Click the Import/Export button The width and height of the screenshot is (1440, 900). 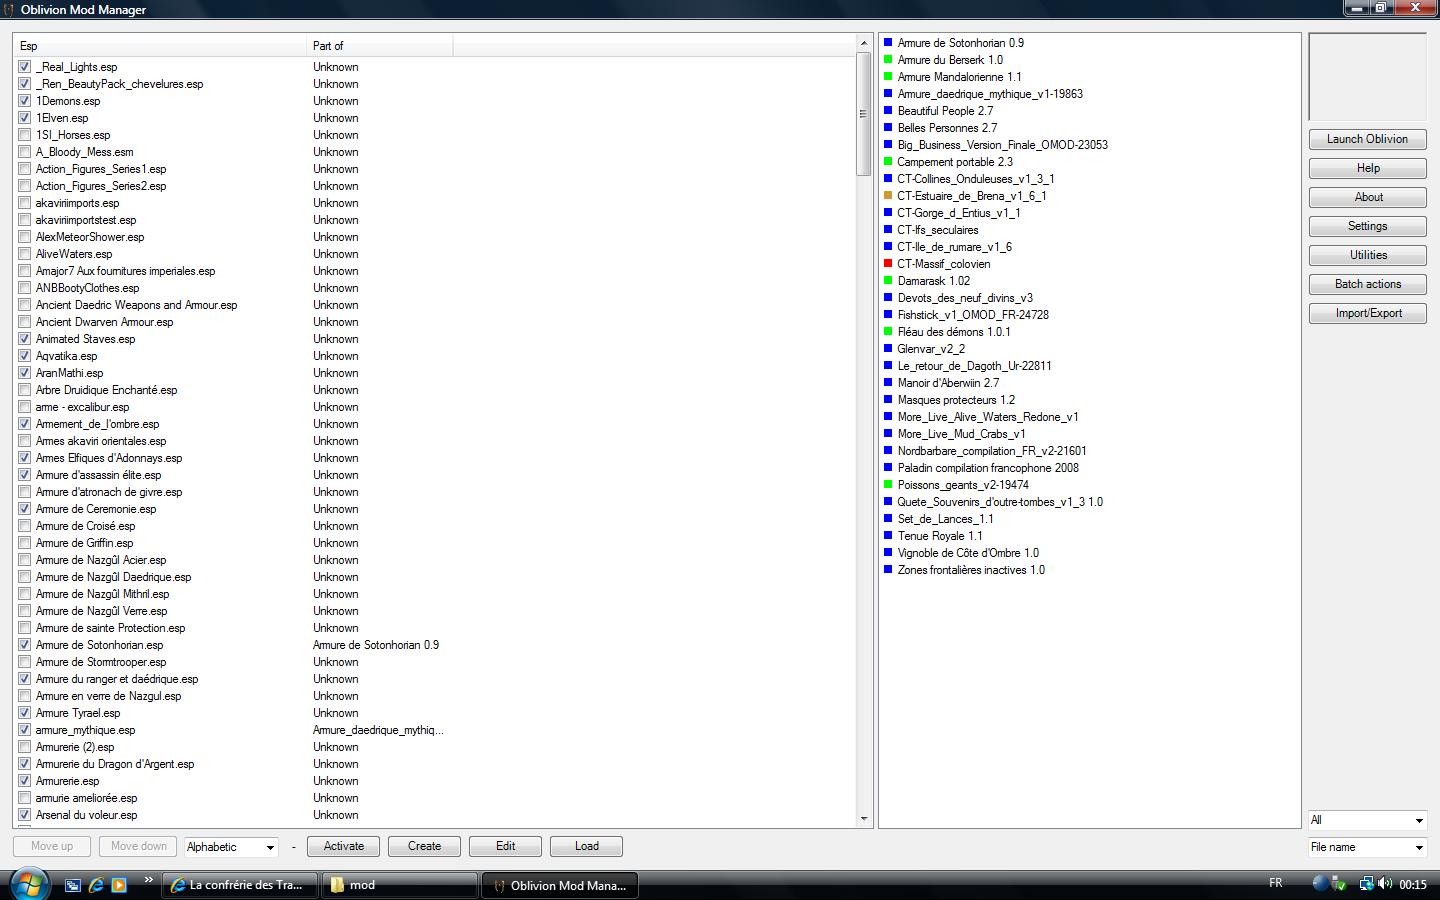(1367, 313)
